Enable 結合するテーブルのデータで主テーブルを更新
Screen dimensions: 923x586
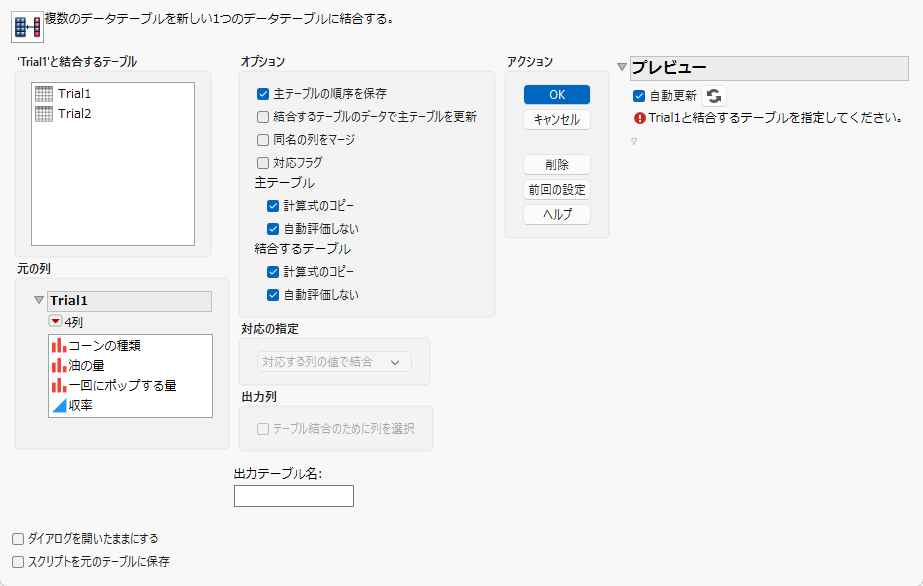(263, 117)
